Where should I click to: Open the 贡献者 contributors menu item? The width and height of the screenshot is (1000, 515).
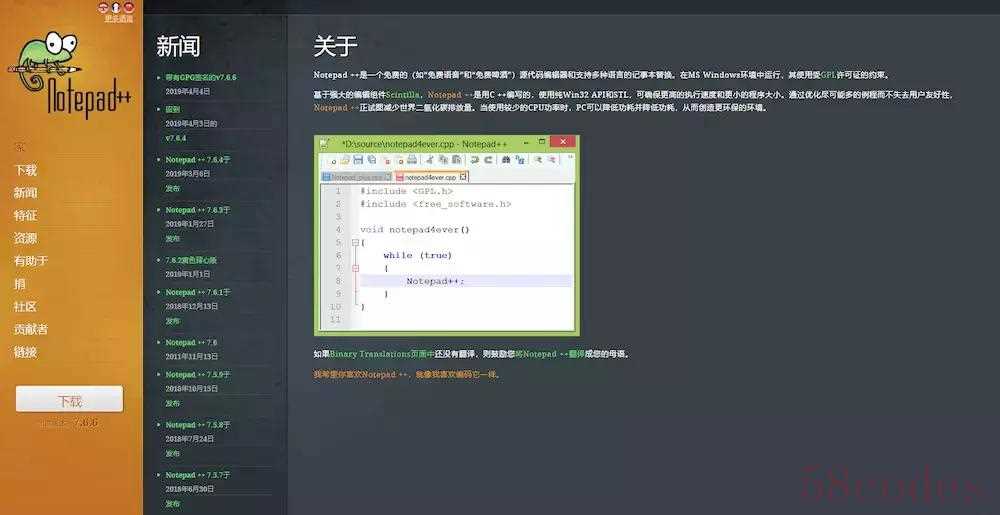[x=31, y=330]
